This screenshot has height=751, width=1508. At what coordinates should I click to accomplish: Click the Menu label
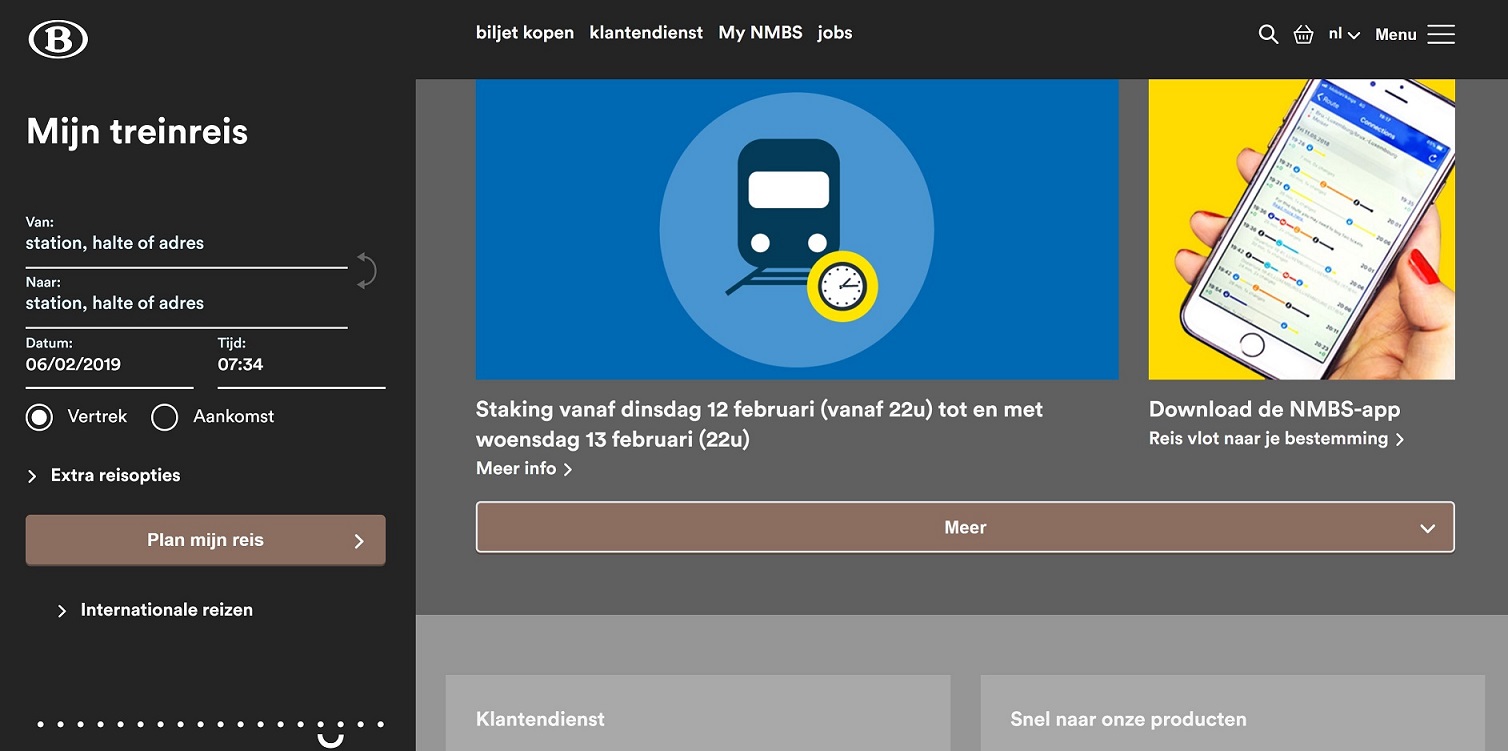tap(1395, 35)
